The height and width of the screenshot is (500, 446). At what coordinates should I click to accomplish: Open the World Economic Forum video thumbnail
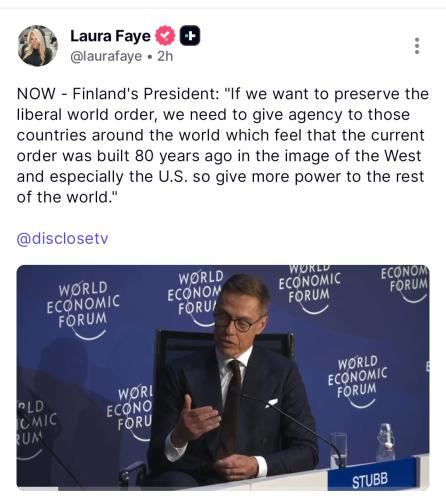point(223,377)
